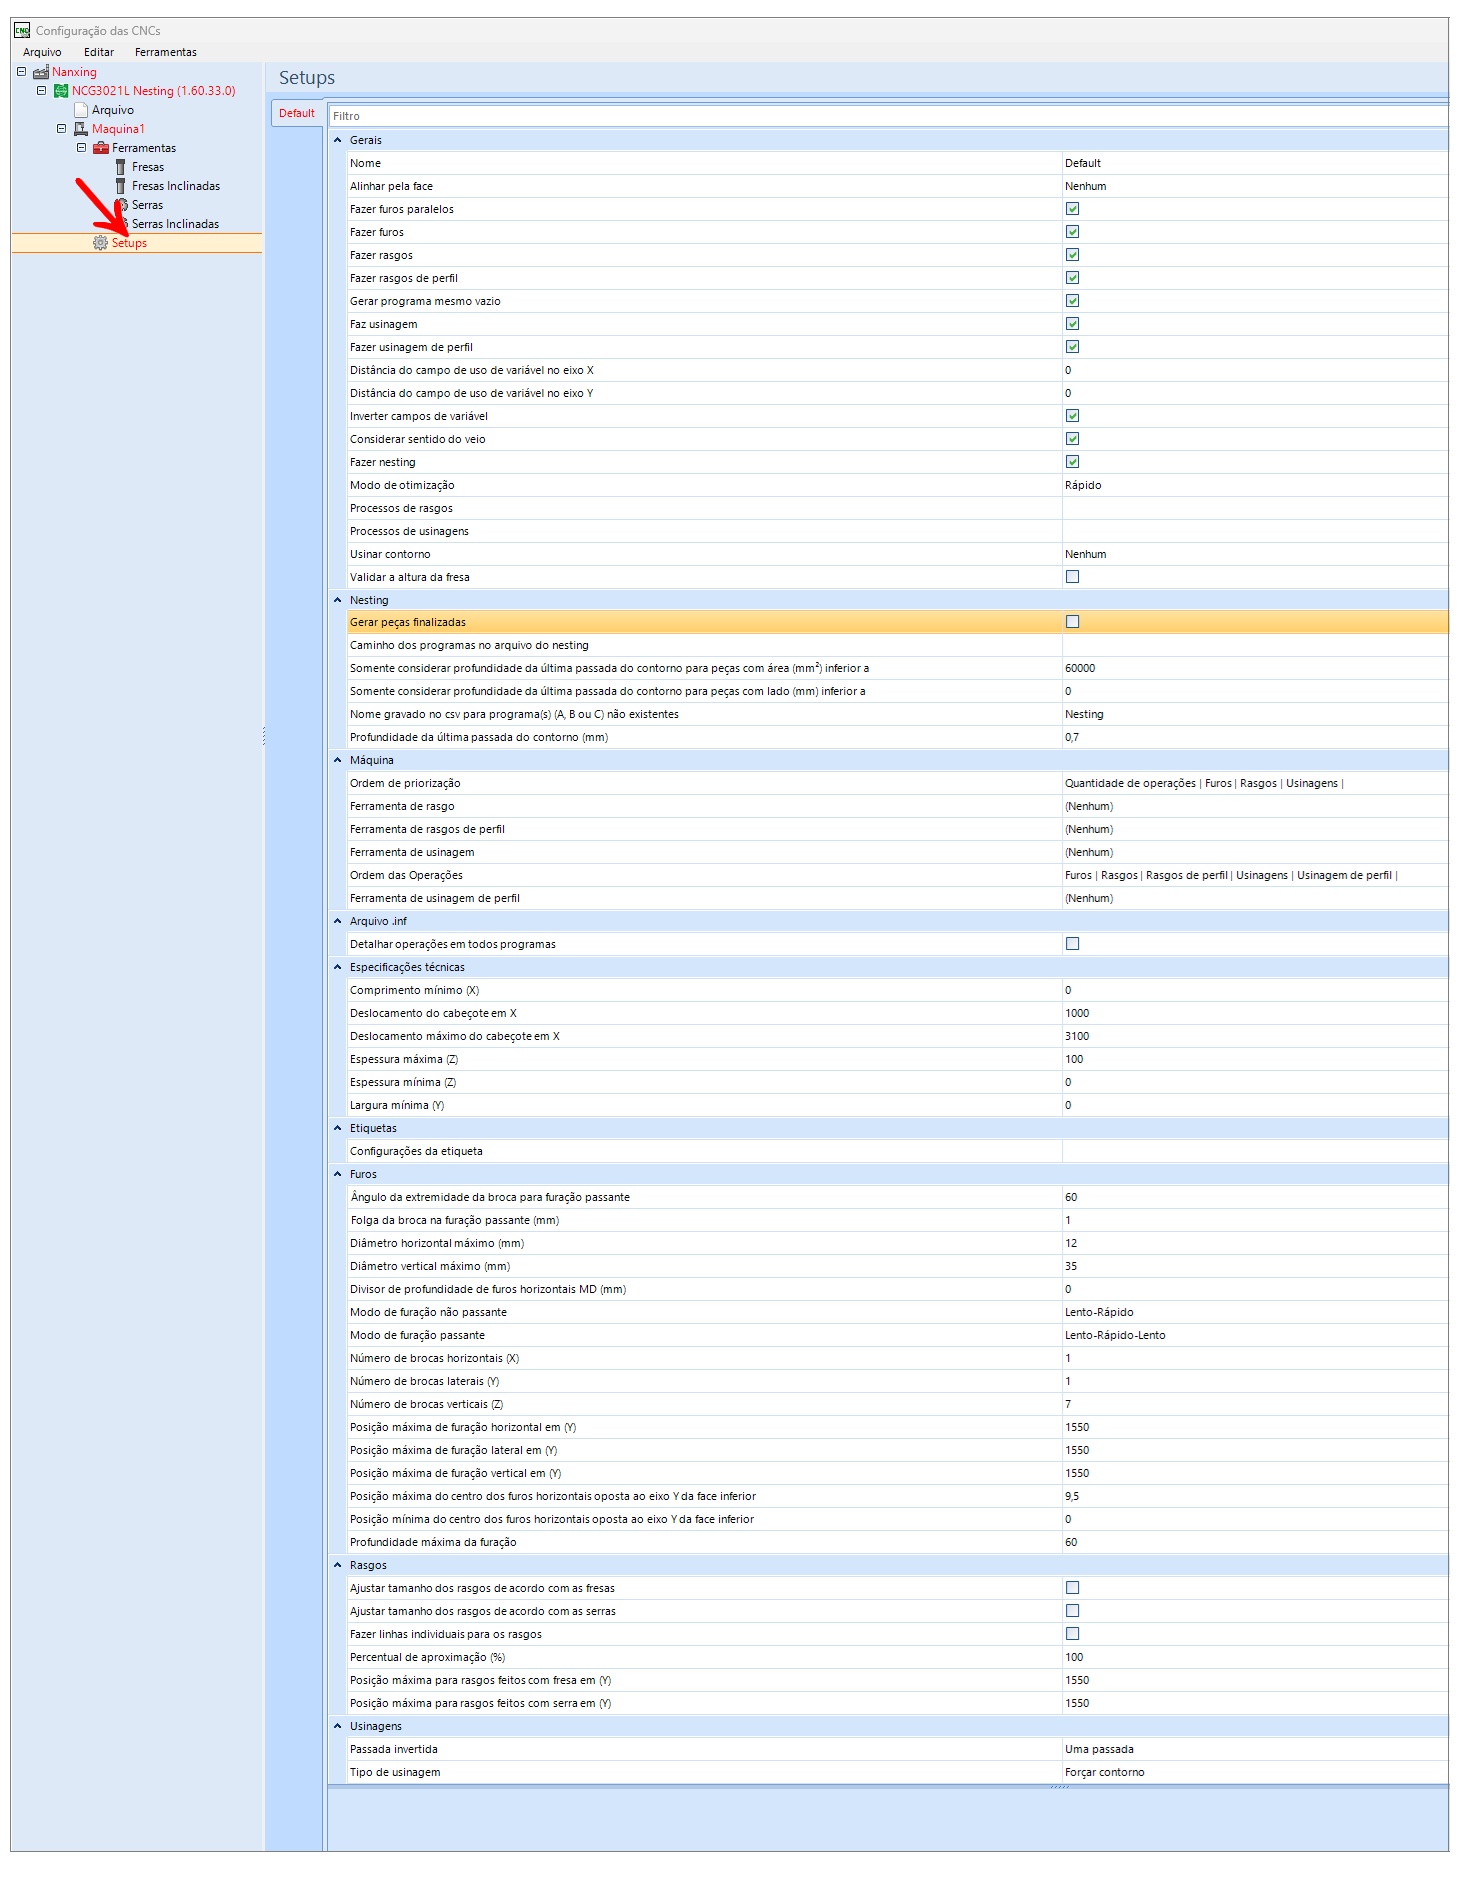1459x1890 pixels.
Task: Click Ferramenta de rasgo value (Nenhum)
Action: [1088, 806]
